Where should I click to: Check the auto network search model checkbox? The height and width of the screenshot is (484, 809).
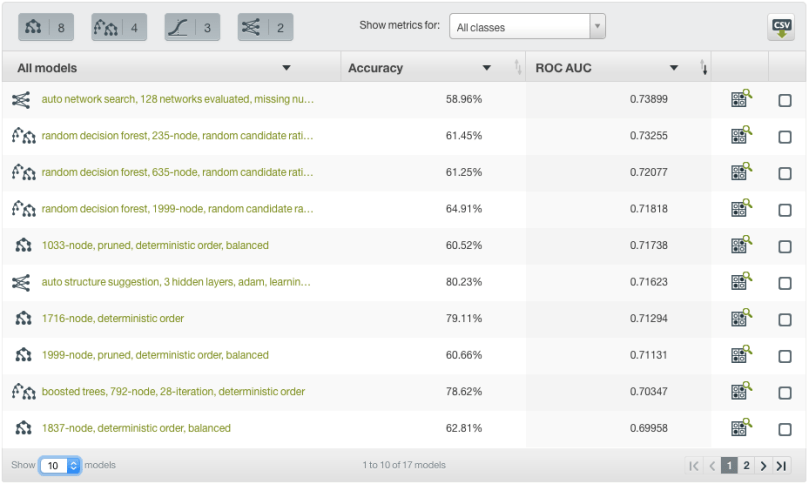(785, 100)
